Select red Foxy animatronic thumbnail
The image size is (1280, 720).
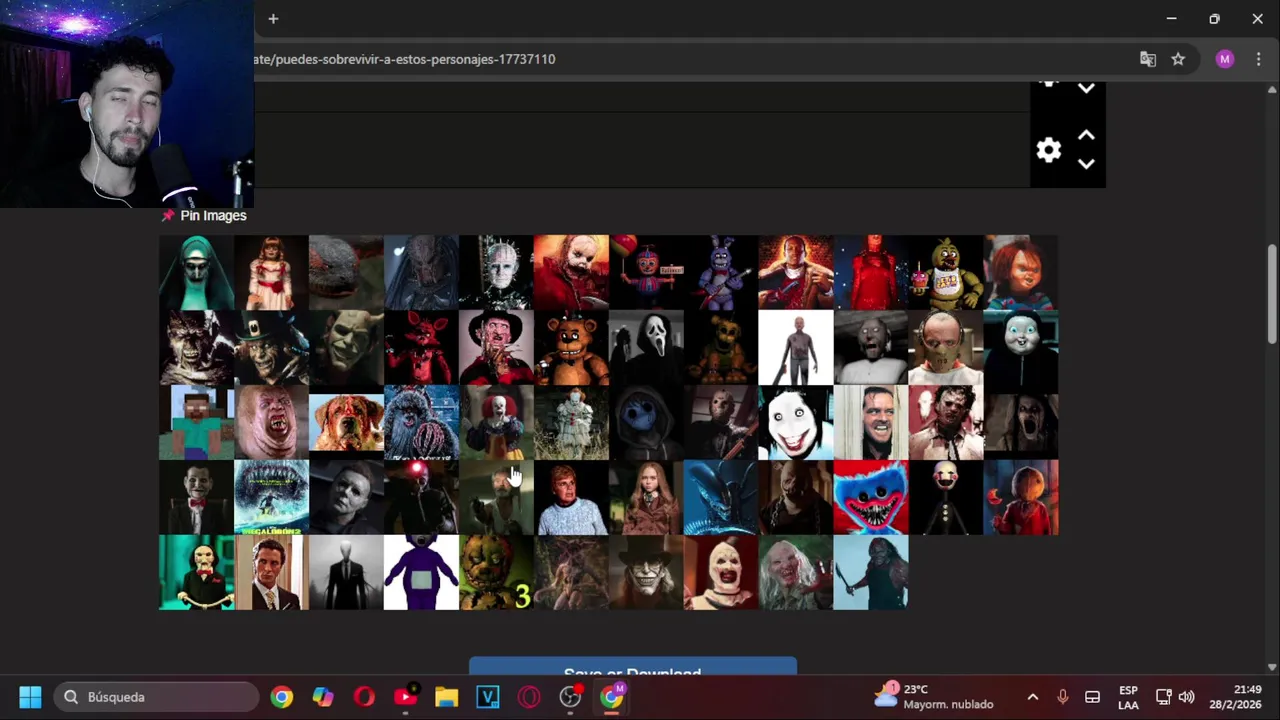tap(421, 347)
